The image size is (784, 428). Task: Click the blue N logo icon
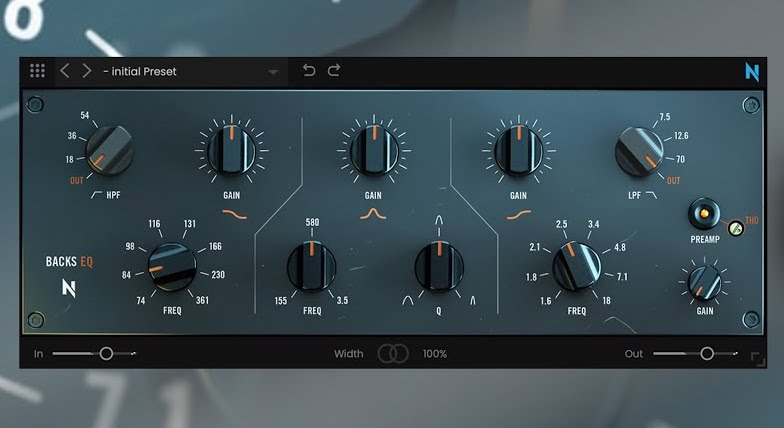click(x=752, y=71)
